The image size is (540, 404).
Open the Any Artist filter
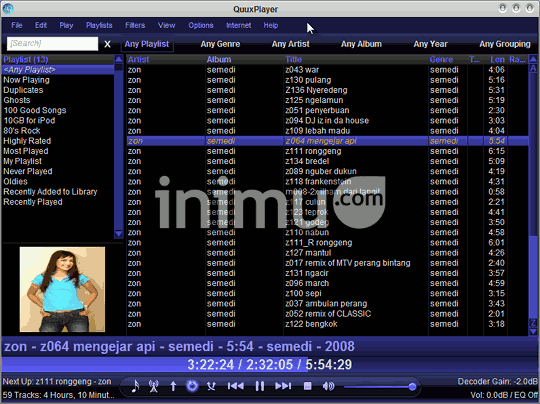(291, 44)
